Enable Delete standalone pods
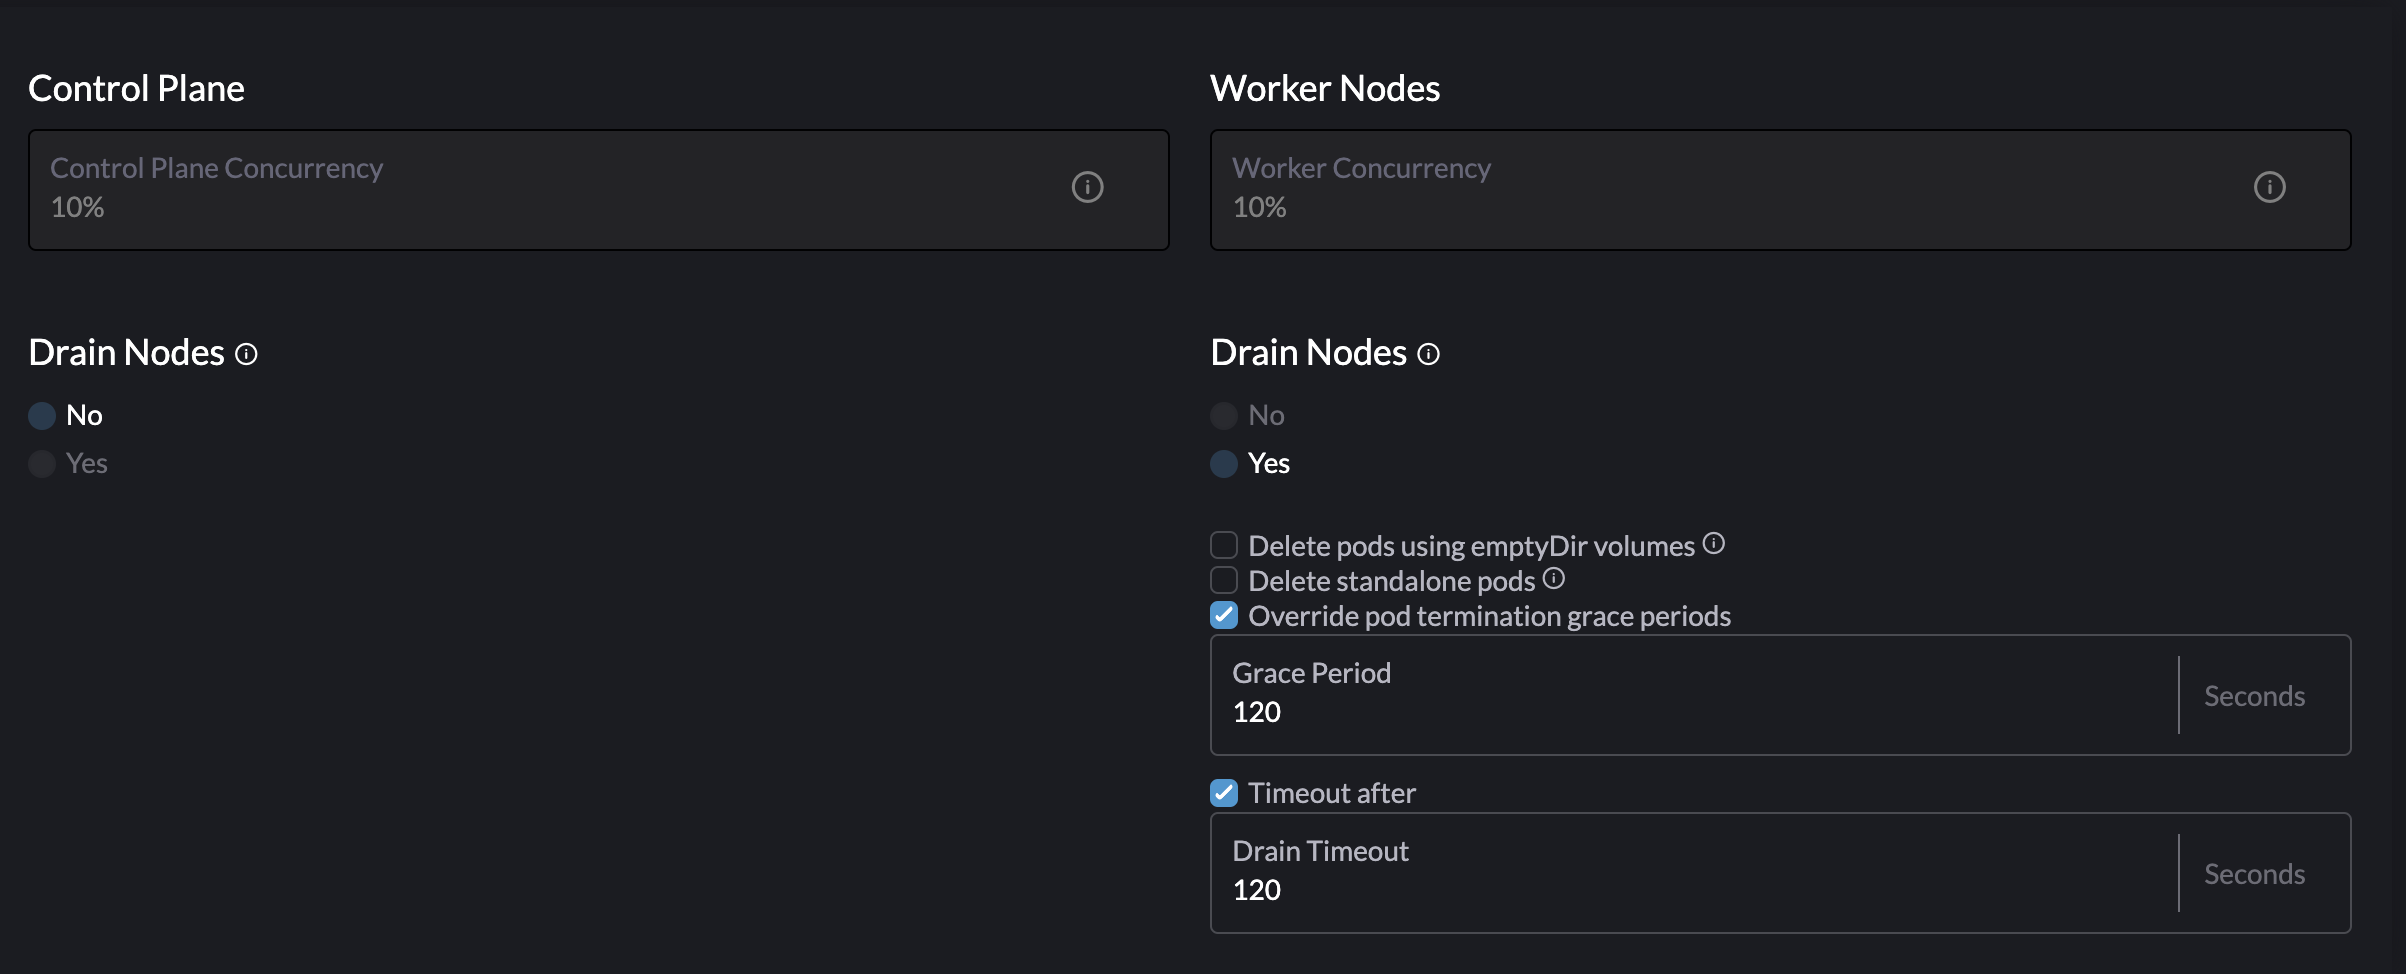The image size is (2406, 974). pyautogui.click(x=1223, y=580)
